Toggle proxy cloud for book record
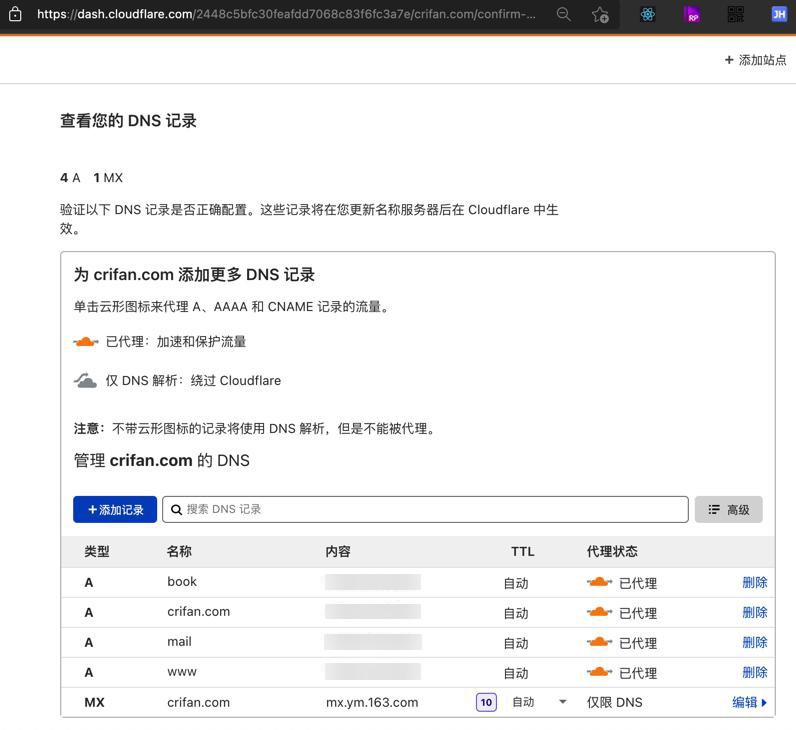Screen dimensions: 796x730 point(600,582)
